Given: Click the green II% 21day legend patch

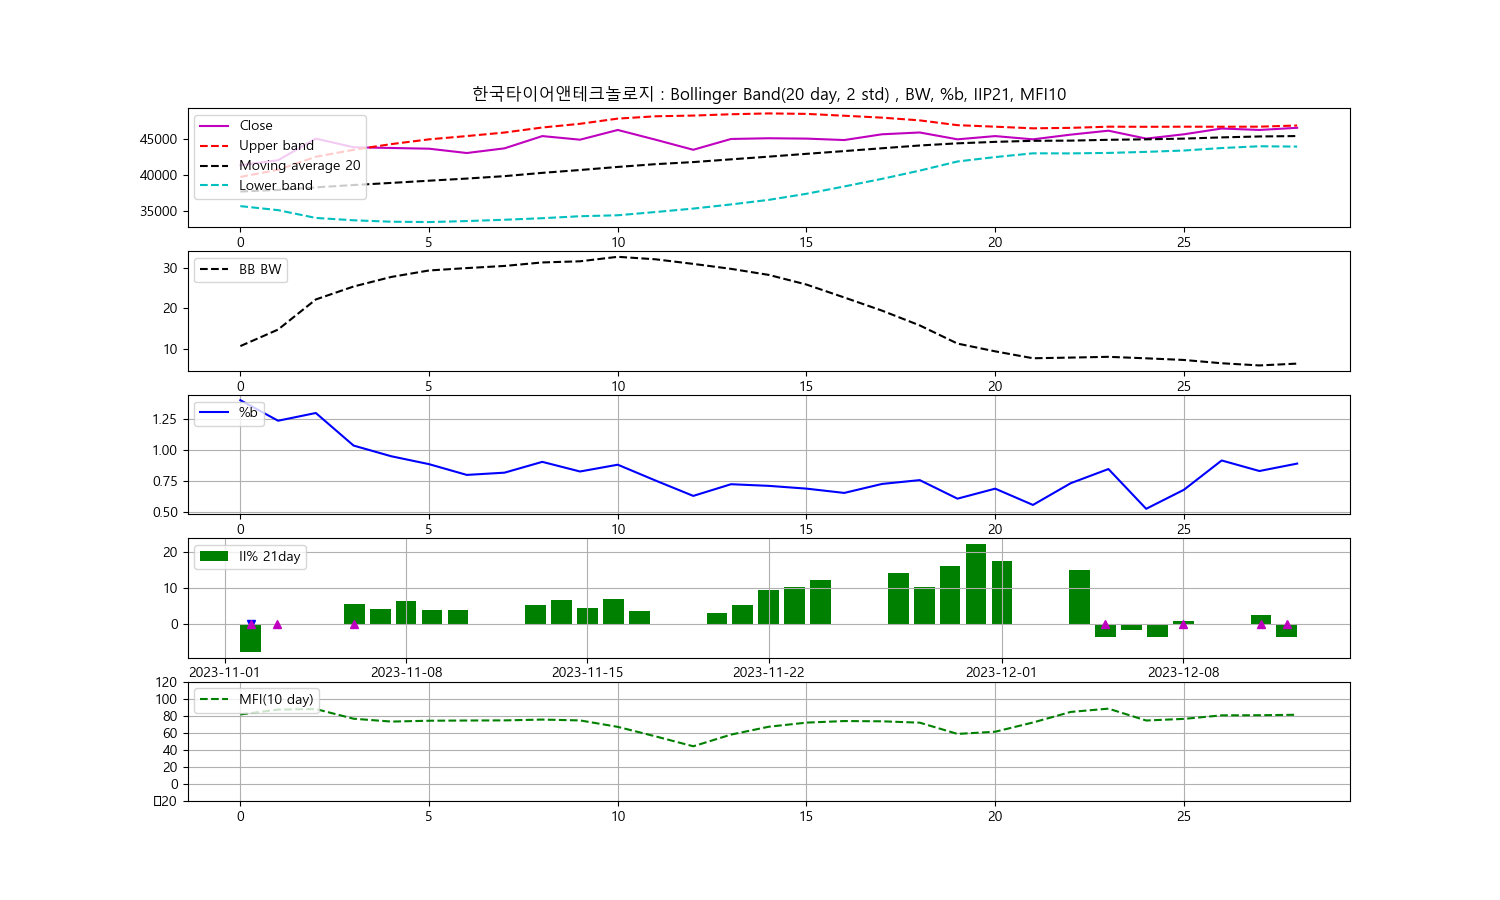Looking at the screenshot, I should [214, 556].
